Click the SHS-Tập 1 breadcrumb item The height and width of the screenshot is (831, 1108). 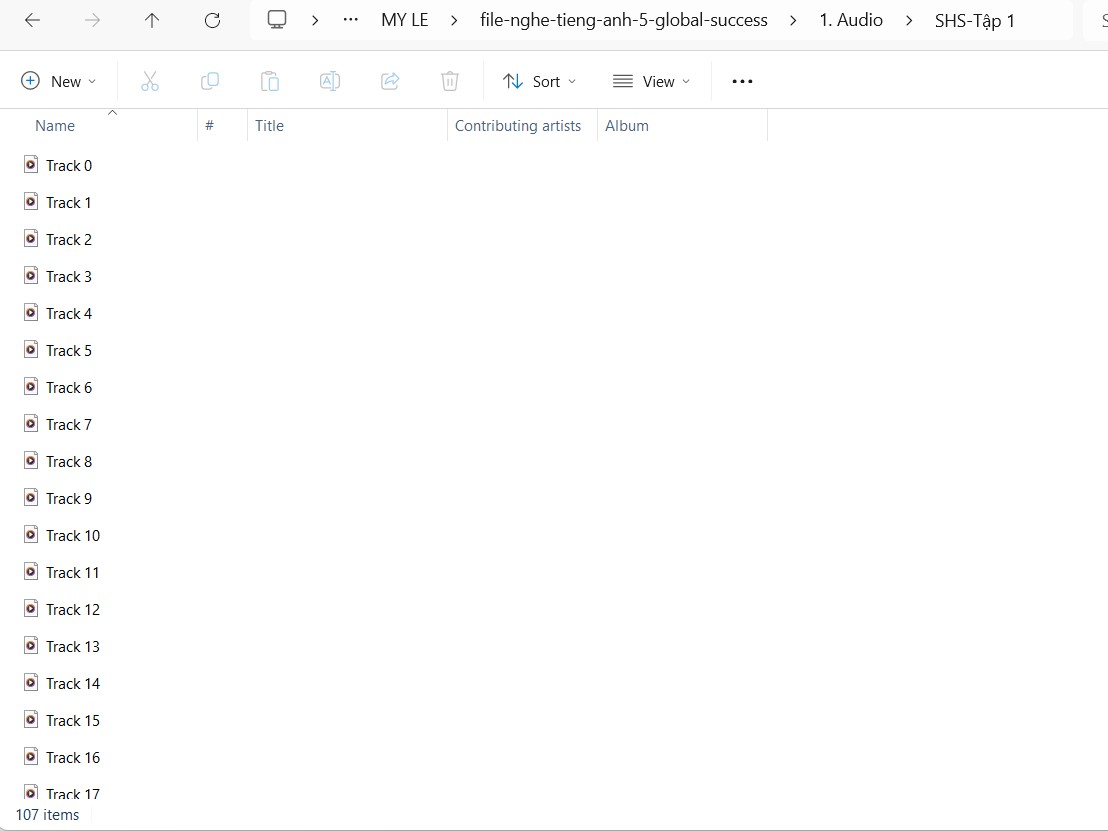pyautogui.click(x=975, y=20)
